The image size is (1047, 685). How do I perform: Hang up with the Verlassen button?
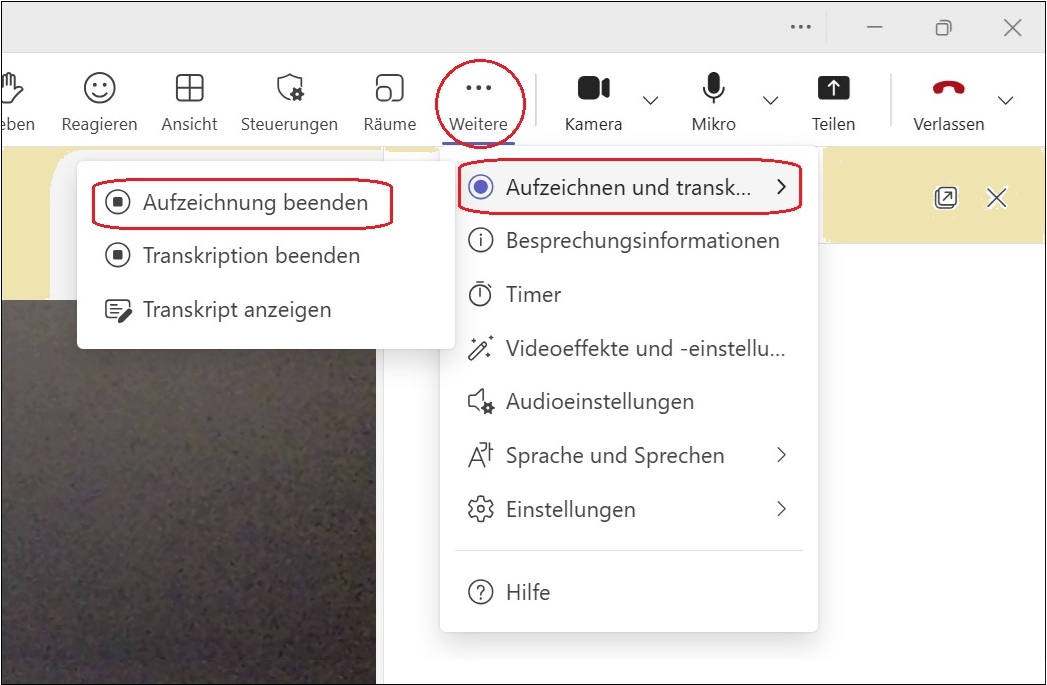tap(948, 101)
